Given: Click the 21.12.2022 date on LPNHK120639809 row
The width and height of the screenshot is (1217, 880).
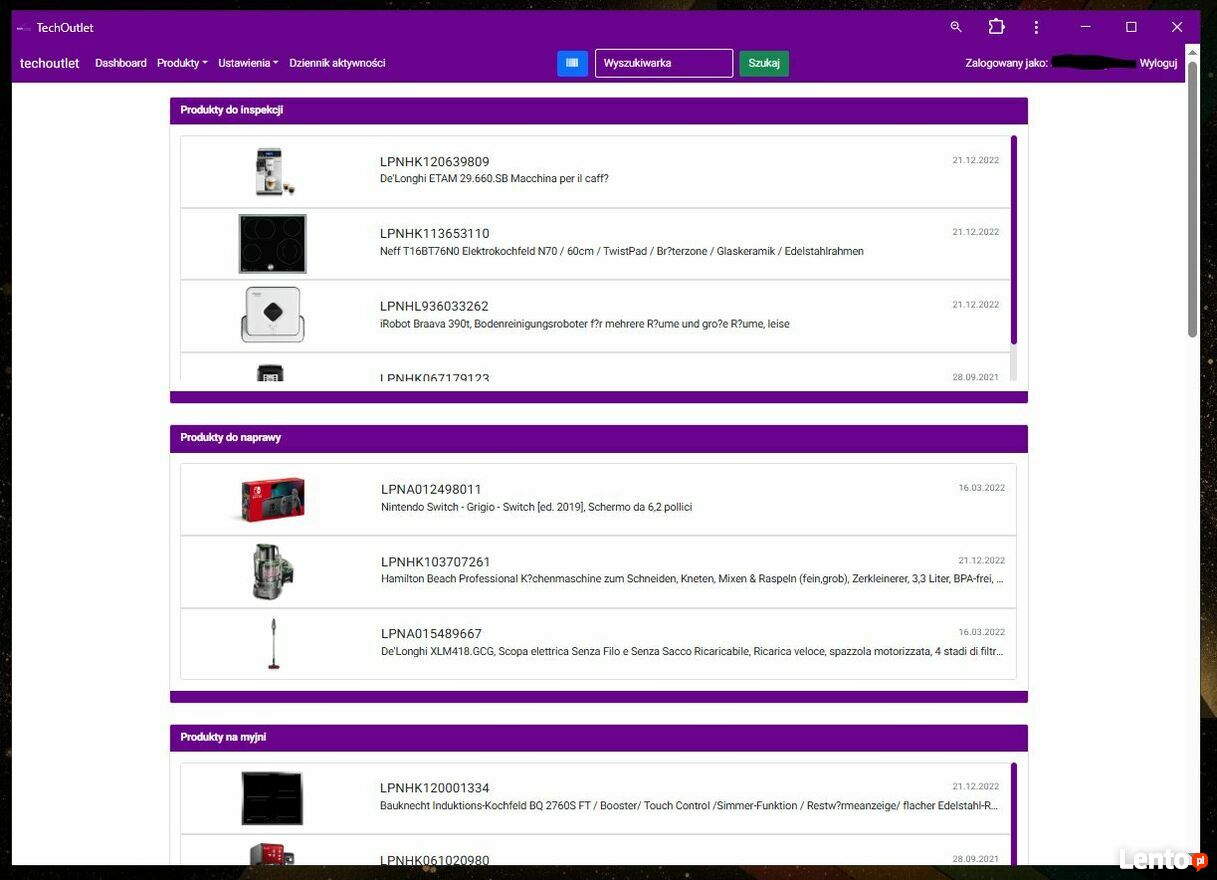Looking at the screenshot, I should tap(975, 160).
